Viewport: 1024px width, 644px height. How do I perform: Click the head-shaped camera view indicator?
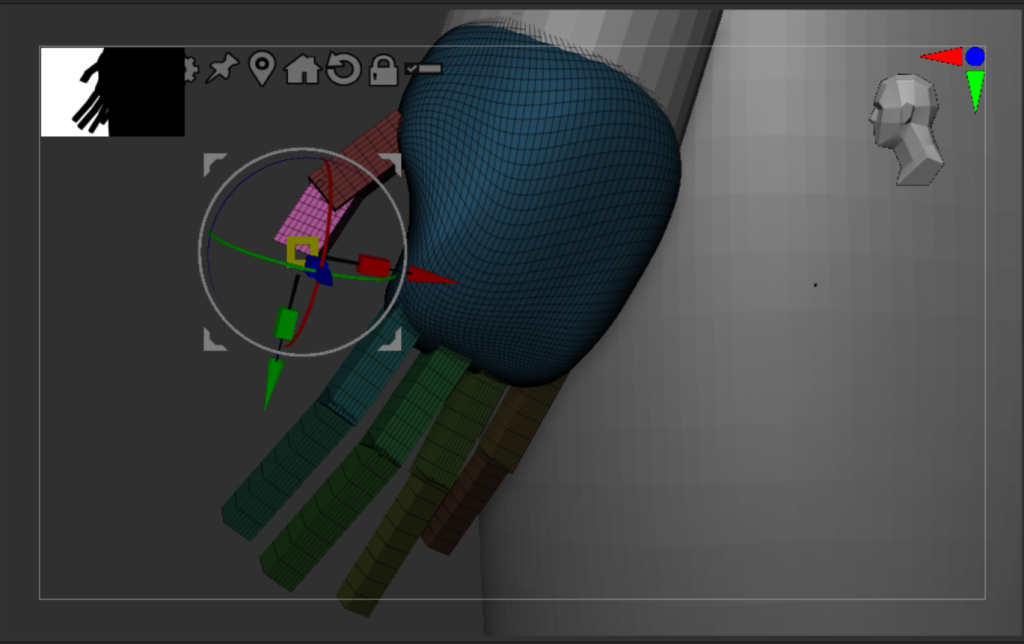click(907, 128)
